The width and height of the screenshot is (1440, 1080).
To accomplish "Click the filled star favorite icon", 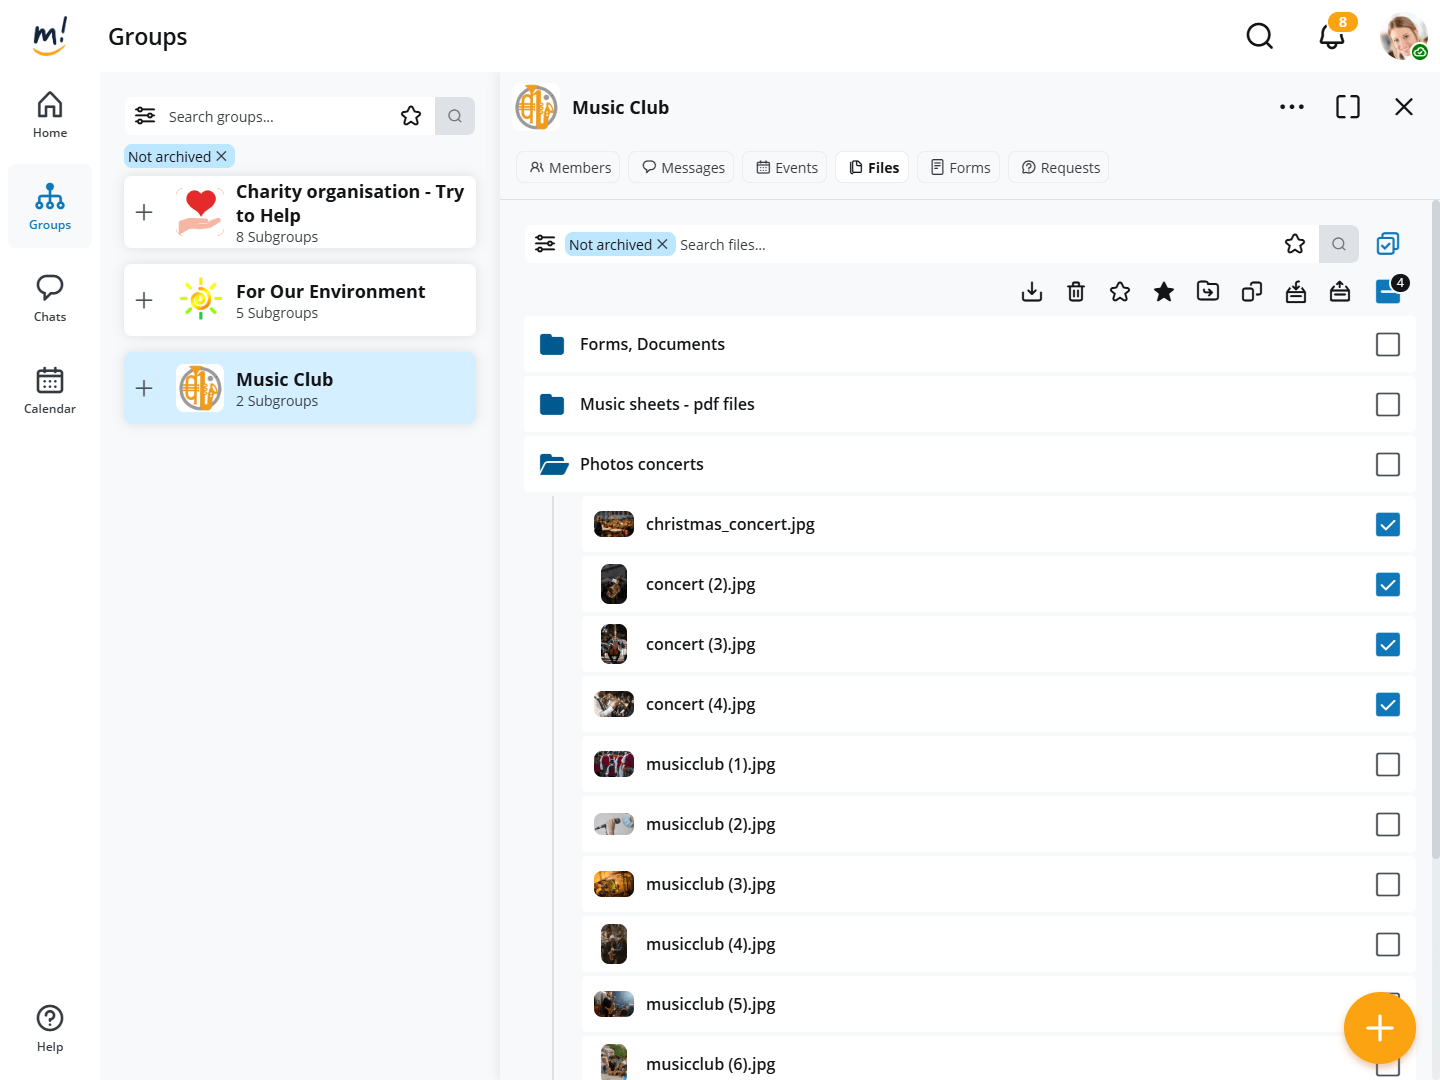I will (1164, 292).
